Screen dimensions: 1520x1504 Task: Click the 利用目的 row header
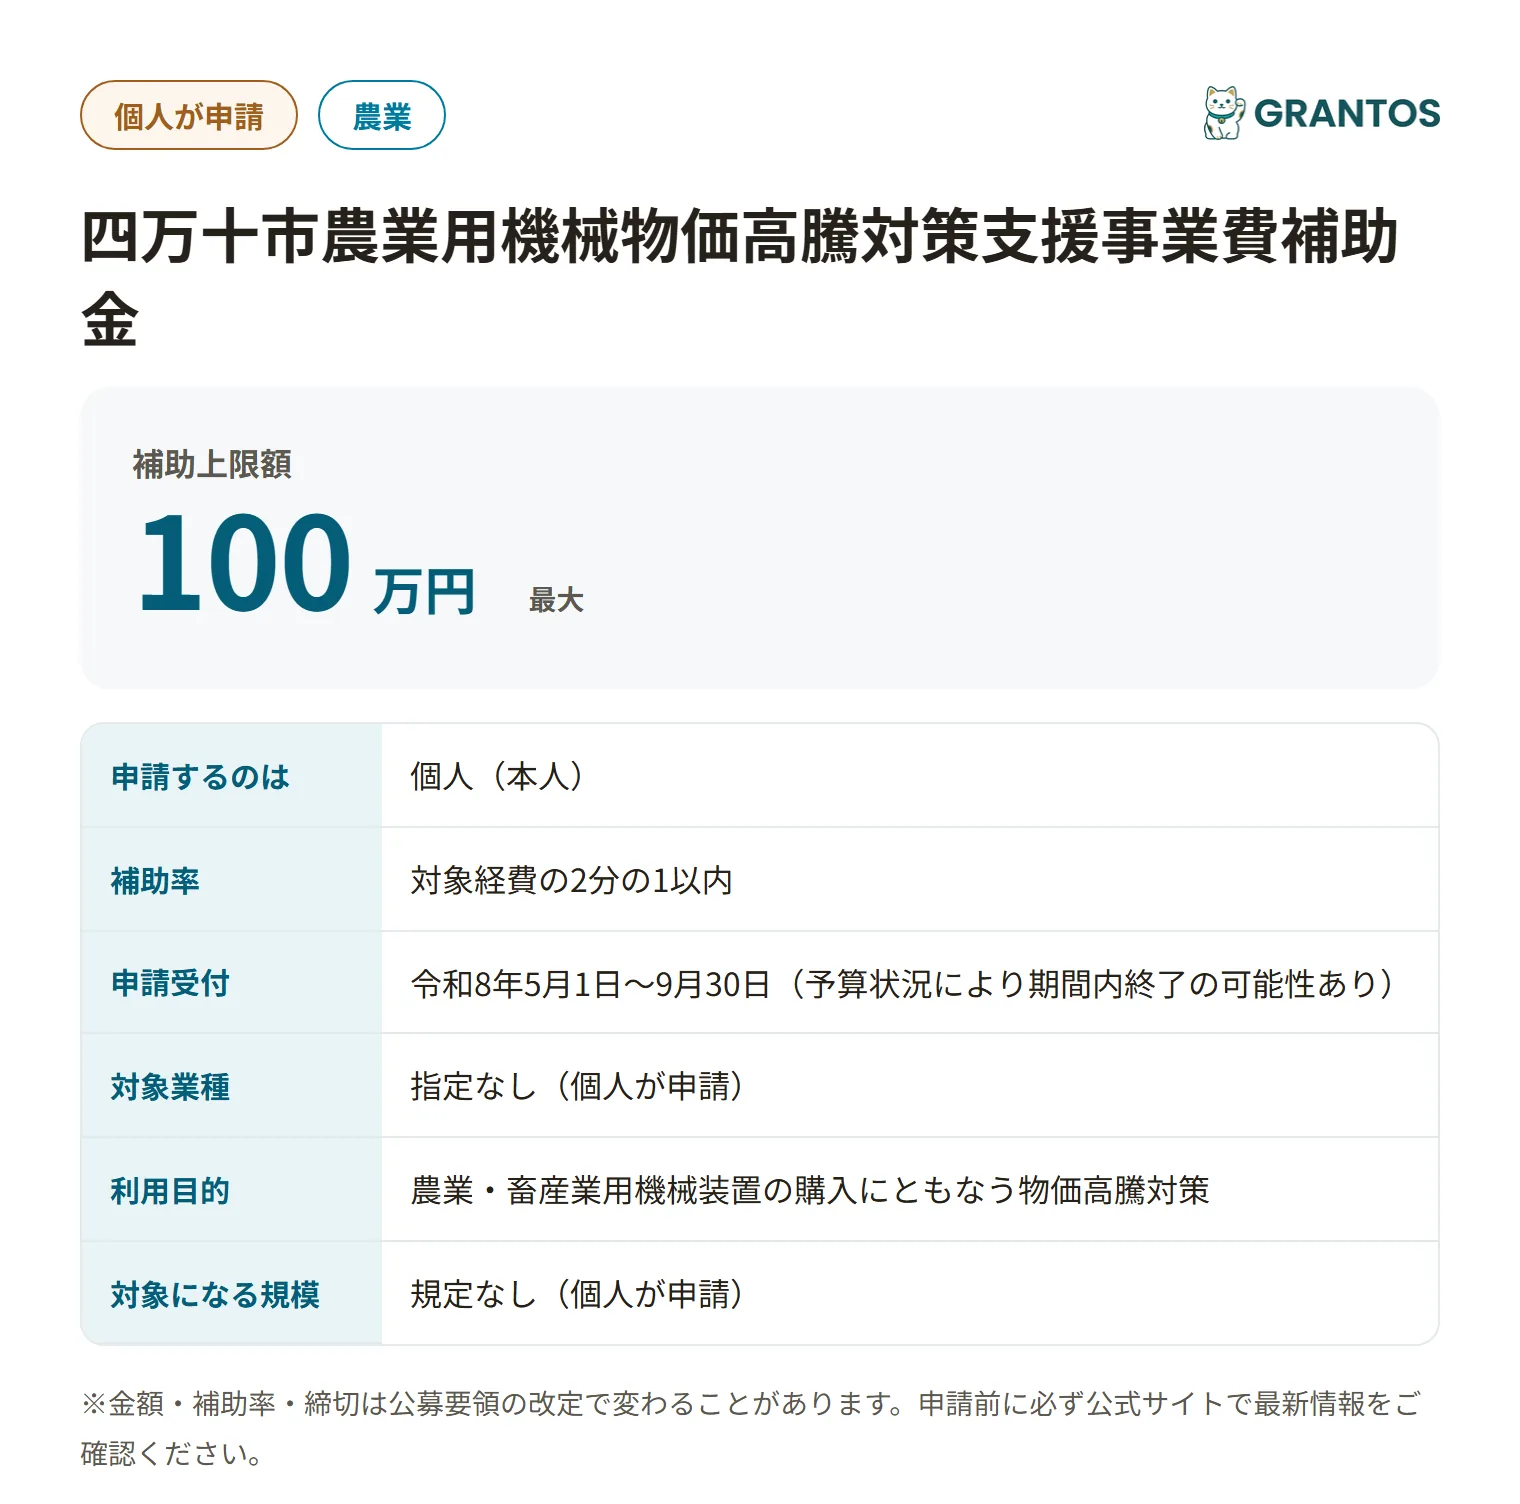[x=231, y=1190]
